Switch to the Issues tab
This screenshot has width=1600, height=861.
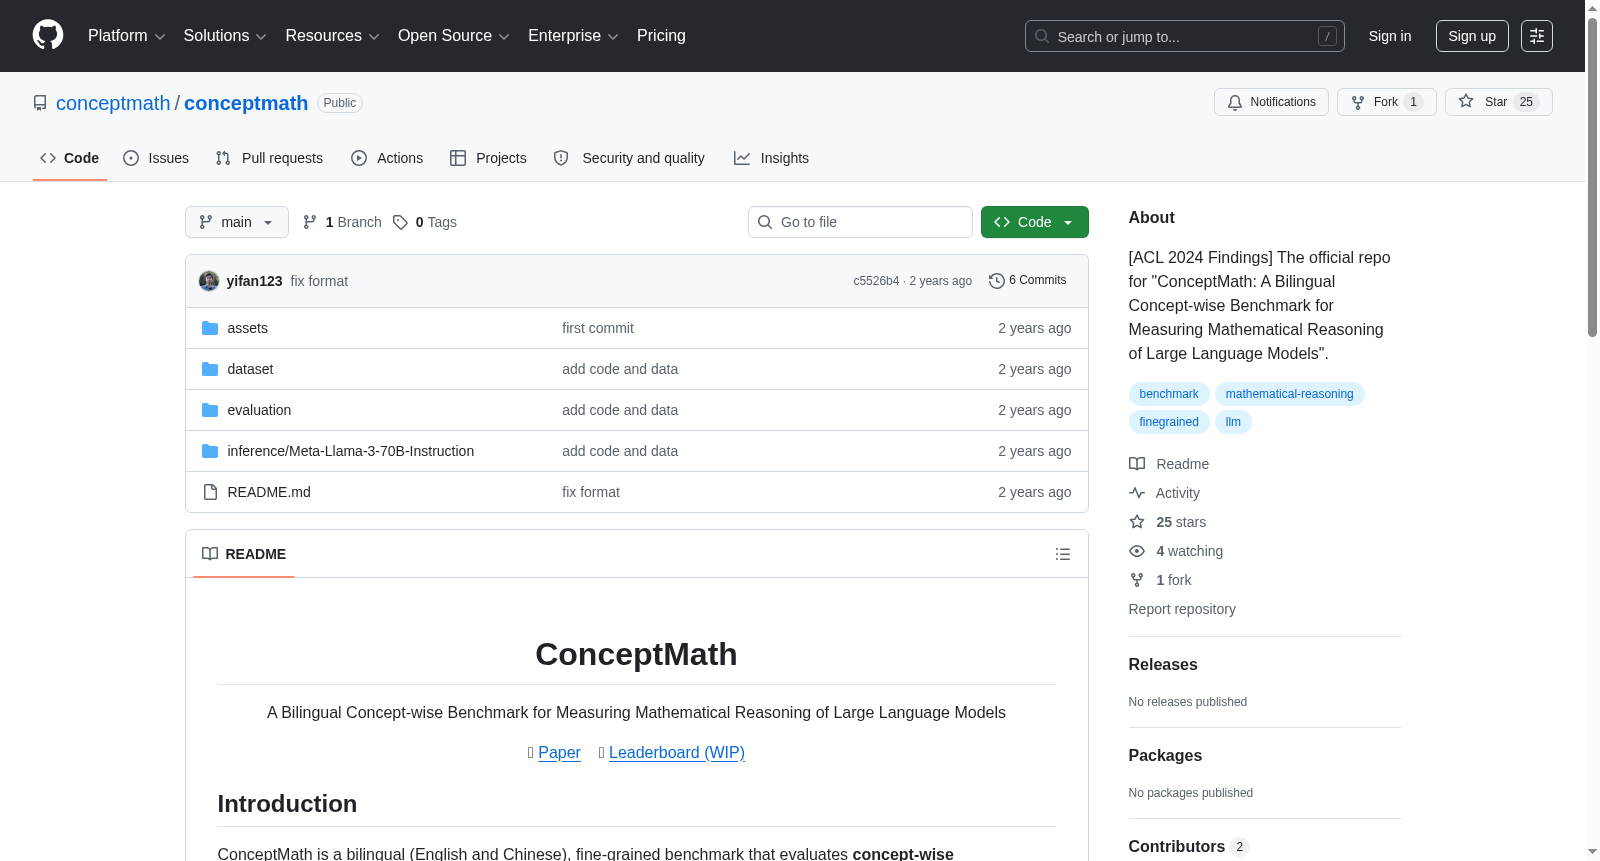click(156, 158)
